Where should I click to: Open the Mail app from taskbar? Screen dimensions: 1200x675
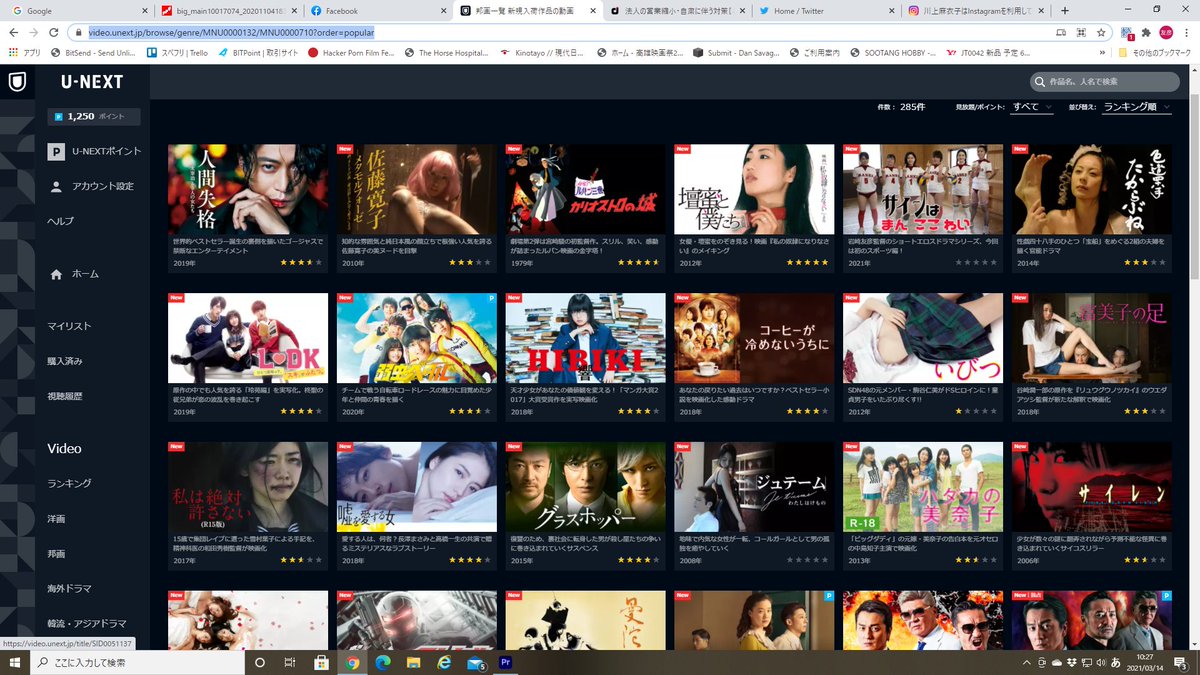click(x=476, y=662)
